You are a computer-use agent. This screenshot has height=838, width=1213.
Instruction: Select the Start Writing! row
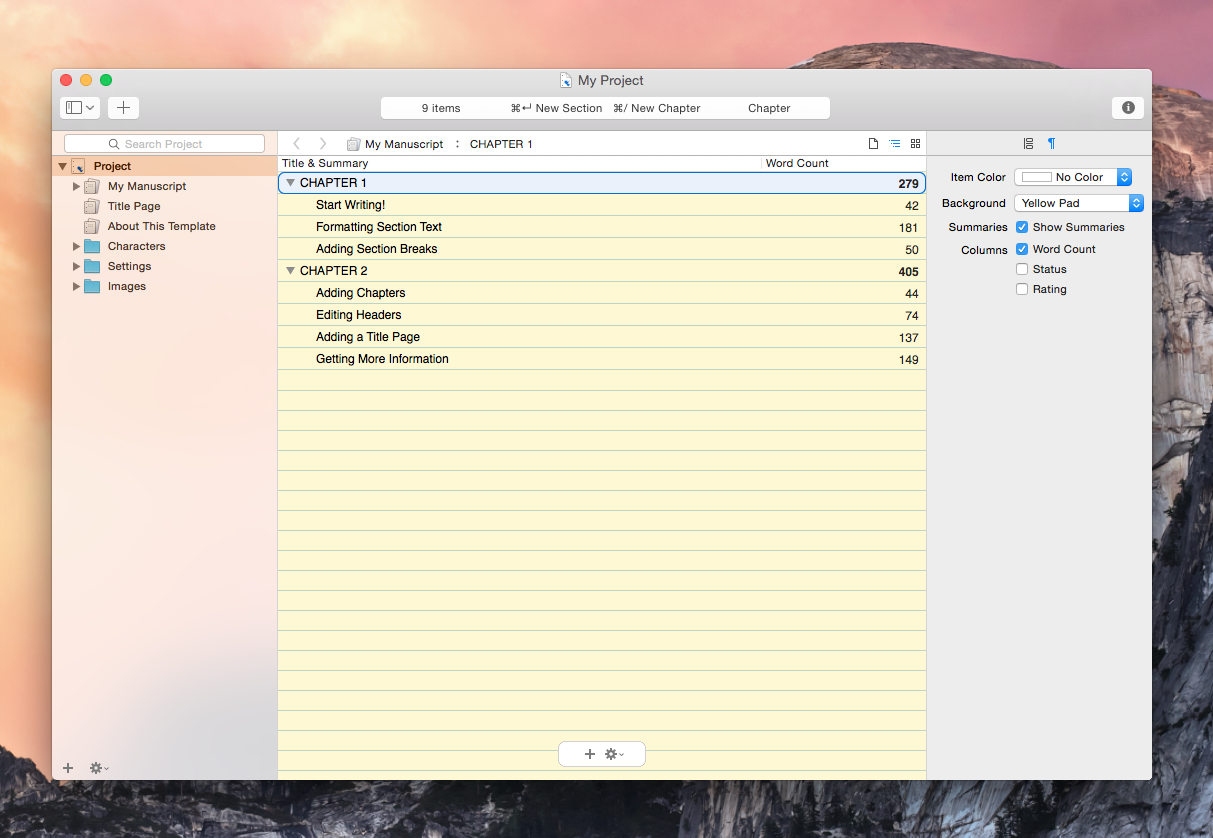[x=602, y=205]
